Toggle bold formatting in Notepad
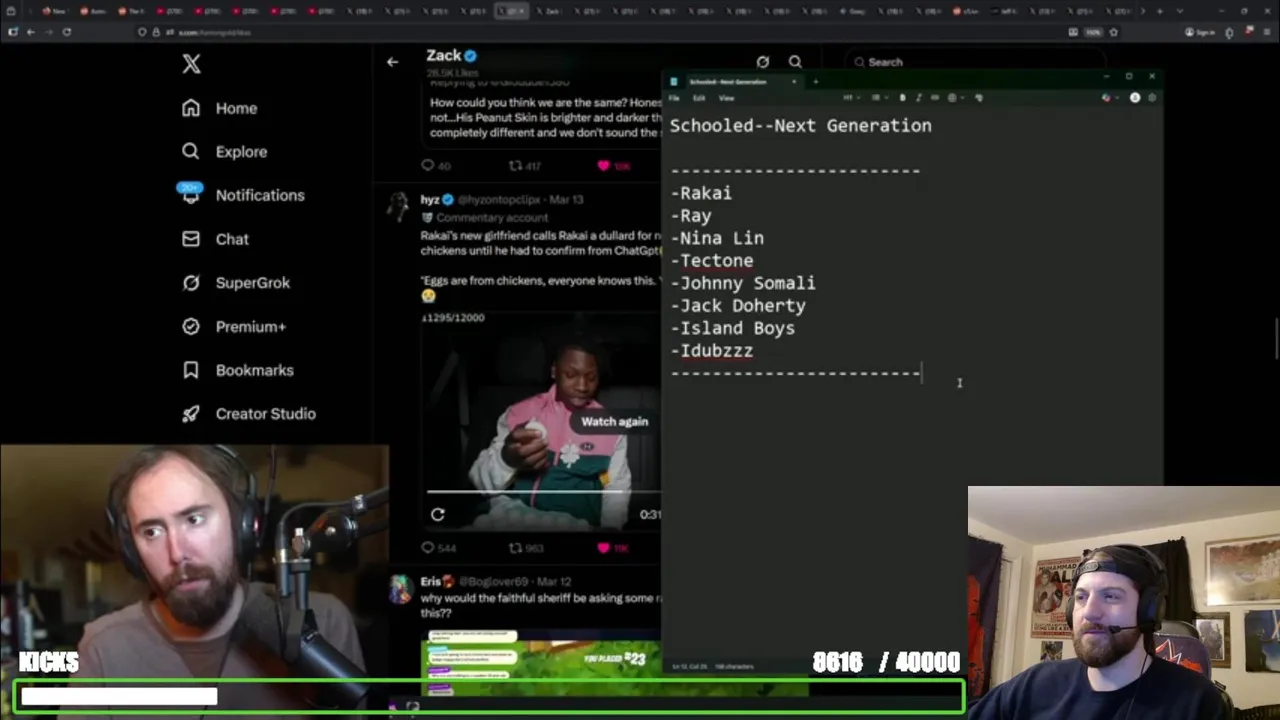This screenshot has width=1280, height=720. (x=903, y=98)
